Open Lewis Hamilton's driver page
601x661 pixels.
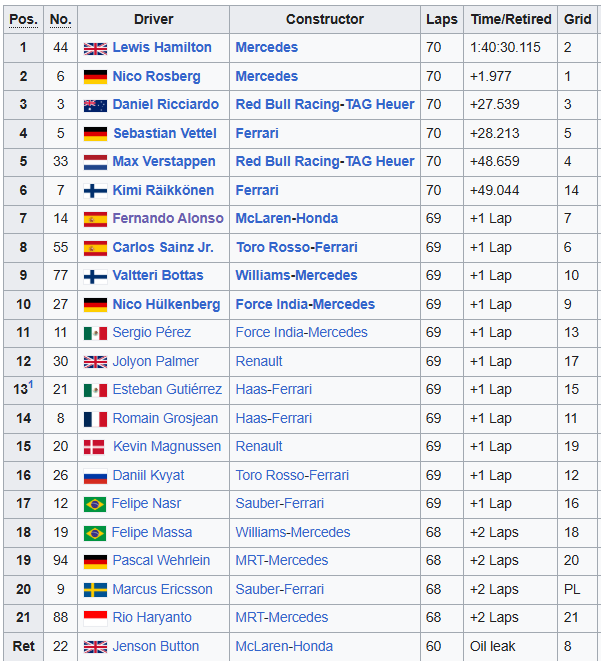coord(162,47)
